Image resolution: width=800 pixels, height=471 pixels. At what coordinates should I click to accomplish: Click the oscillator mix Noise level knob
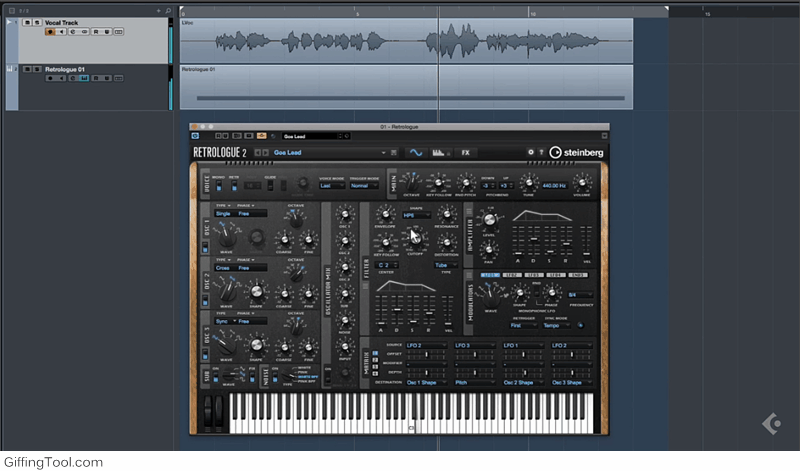(345, 320)
